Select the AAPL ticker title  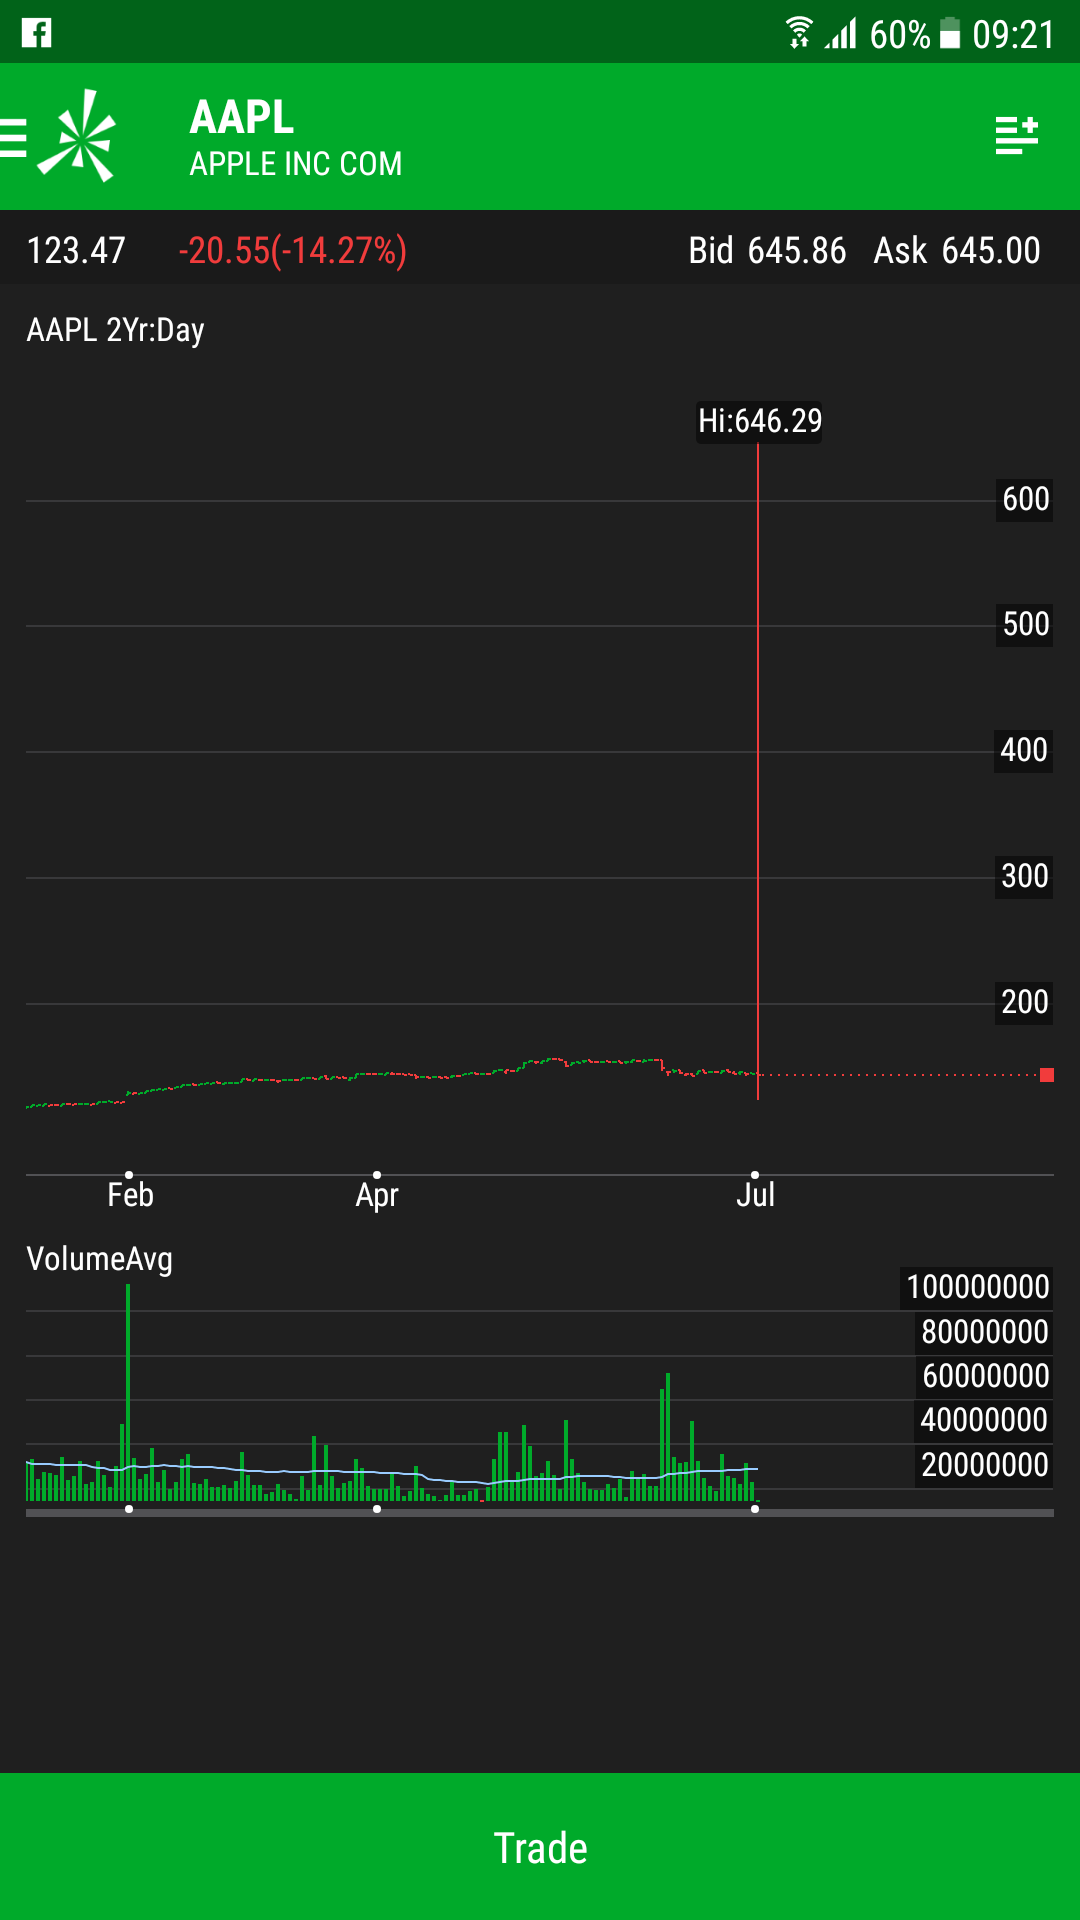[242, 117]
